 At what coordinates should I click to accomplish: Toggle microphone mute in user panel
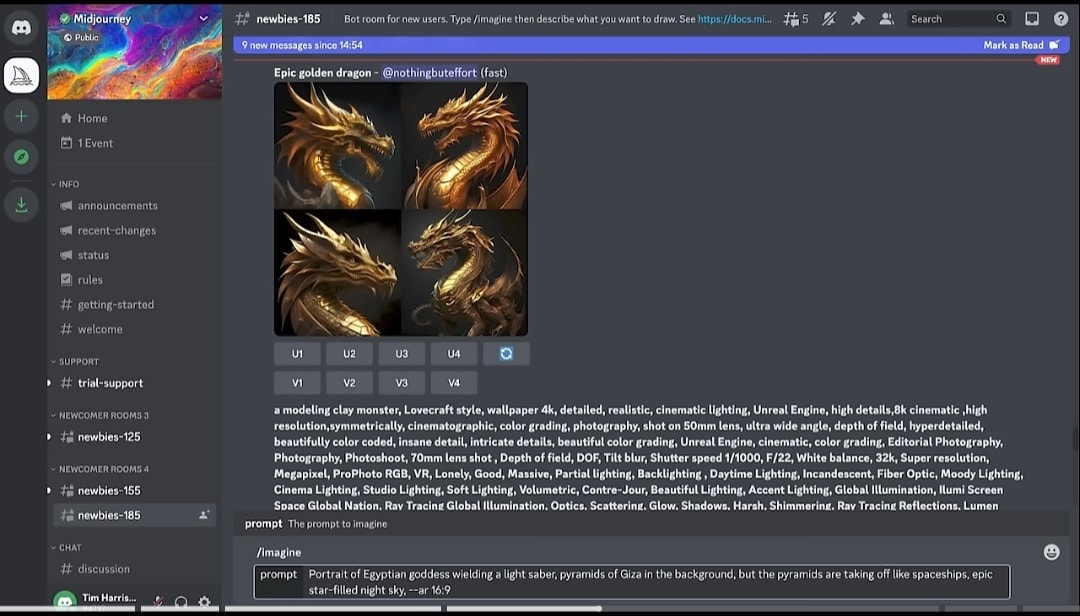(x=158, y=602)
